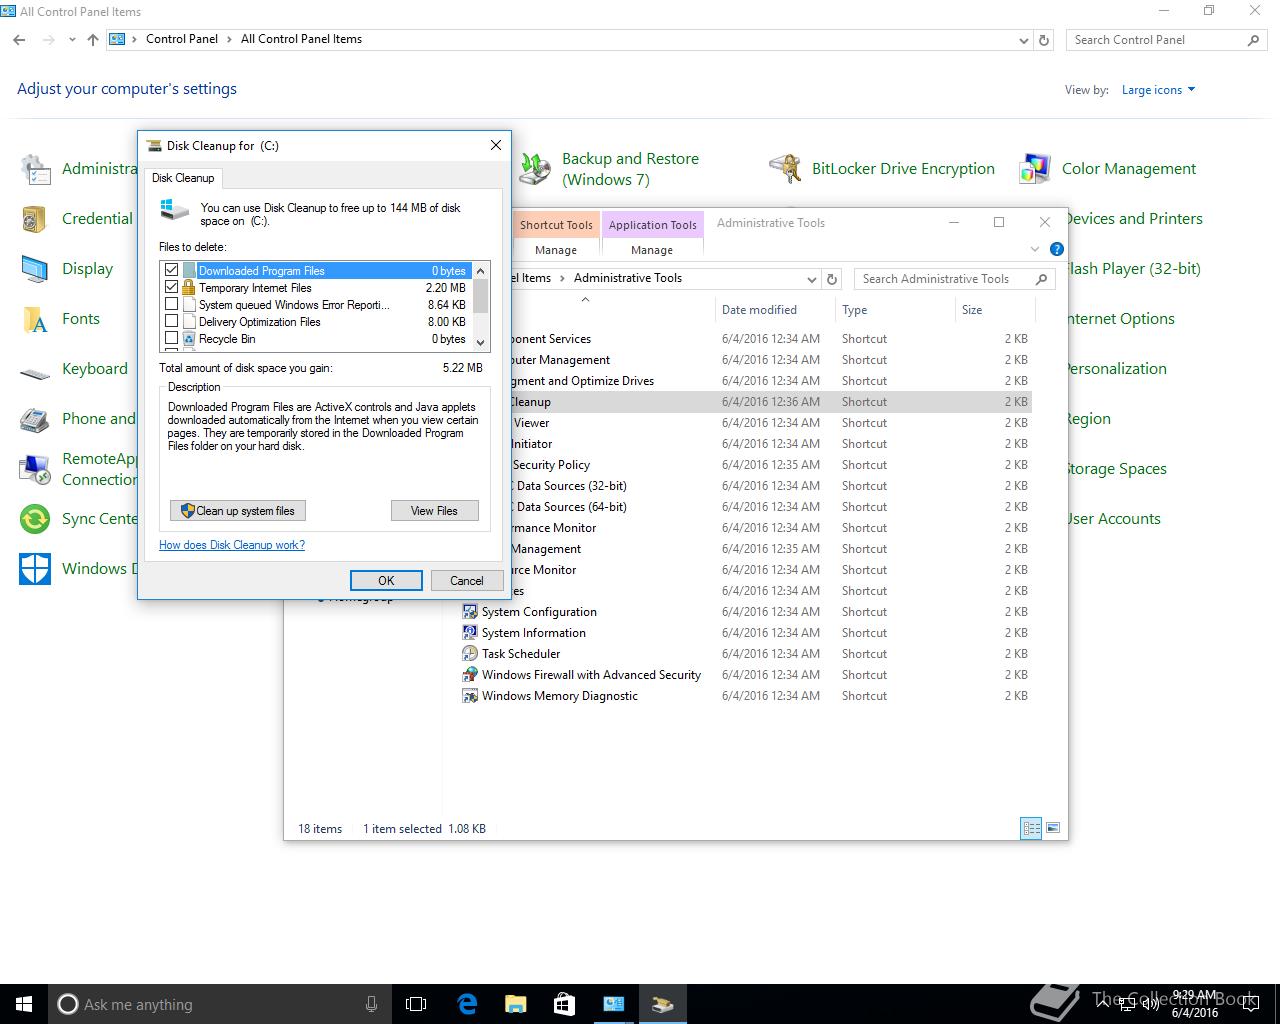Sort by the Type column header
This screenshot has height=1024, width=1280.
895,310
